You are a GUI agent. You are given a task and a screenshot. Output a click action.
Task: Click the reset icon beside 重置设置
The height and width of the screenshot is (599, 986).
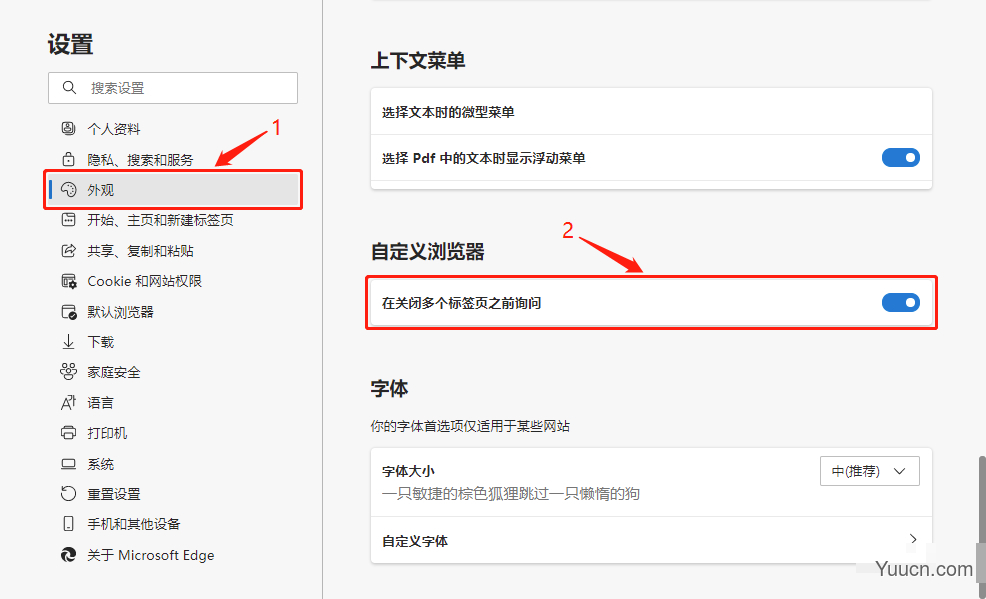[x=68, y=493]
